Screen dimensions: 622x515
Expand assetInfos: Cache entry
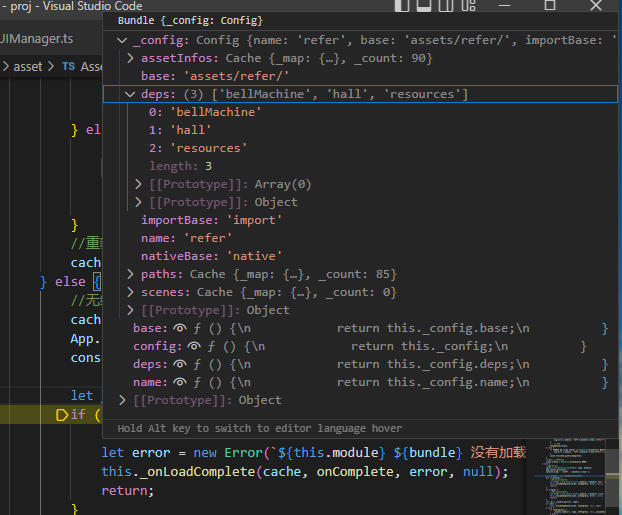(x=130, y=58)
